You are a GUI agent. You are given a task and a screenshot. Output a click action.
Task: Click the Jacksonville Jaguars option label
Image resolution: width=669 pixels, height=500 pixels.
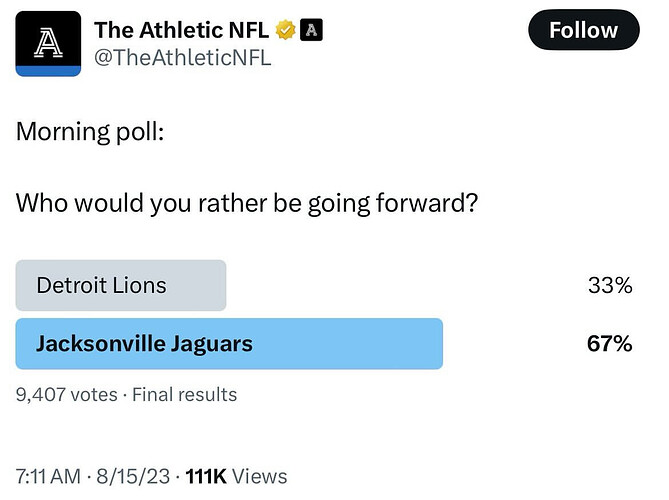[x=144, y=344]
